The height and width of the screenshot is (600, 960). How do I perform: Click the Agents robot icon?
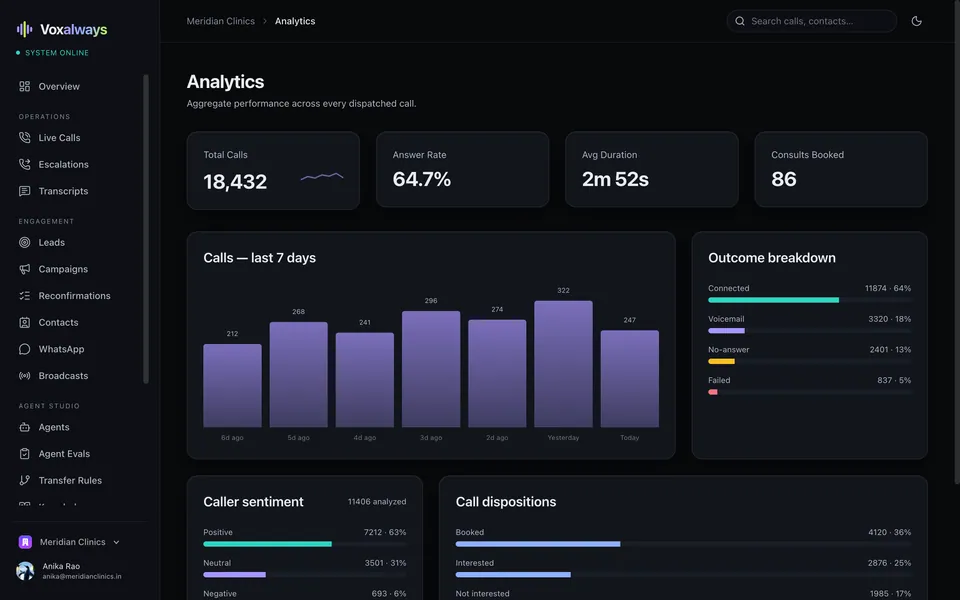tap(24, 427)
